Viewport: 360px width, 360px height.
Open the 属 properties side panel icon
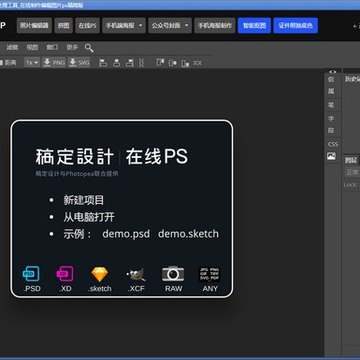[x=331, y=91]
